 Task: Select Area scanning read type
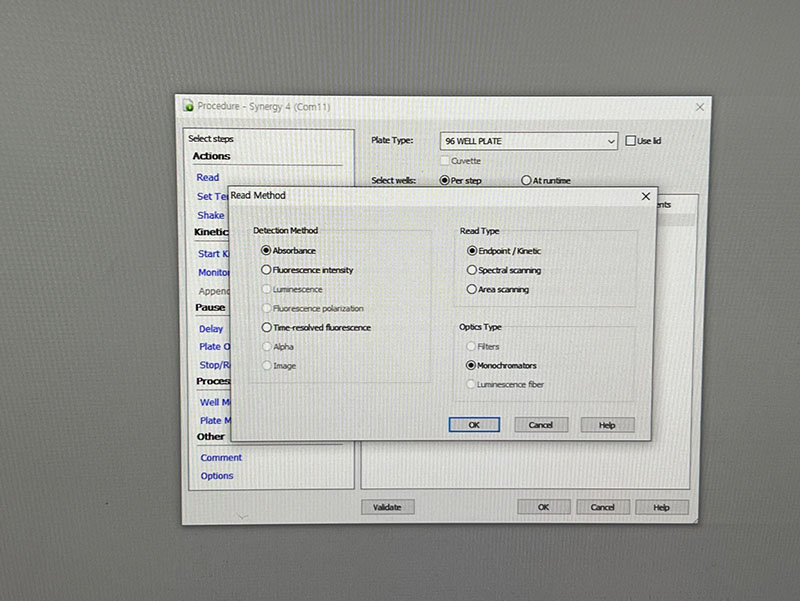[472, 290]
